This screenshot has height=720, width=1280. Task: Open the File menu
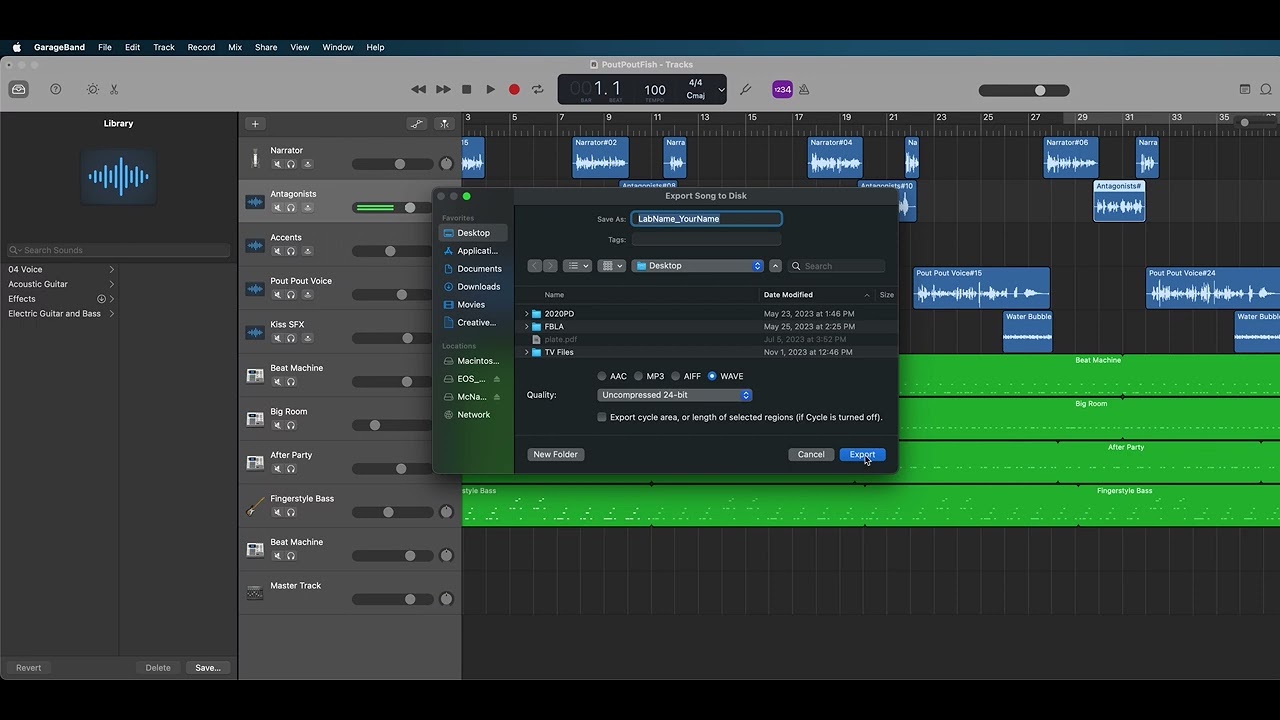click(x=105, y=47)
